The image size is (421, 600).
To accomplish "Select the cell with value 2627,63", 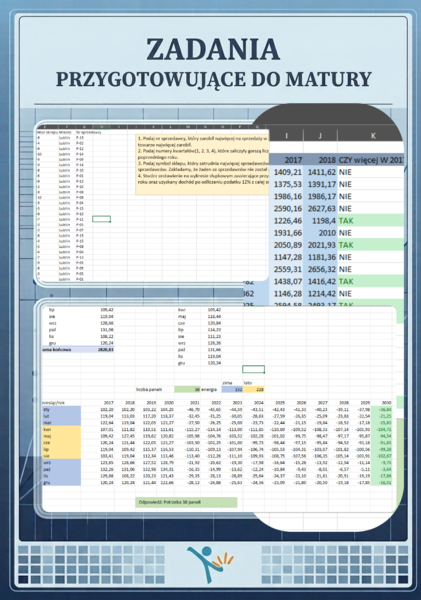I will pyautogui.click(x=320, y=209).
